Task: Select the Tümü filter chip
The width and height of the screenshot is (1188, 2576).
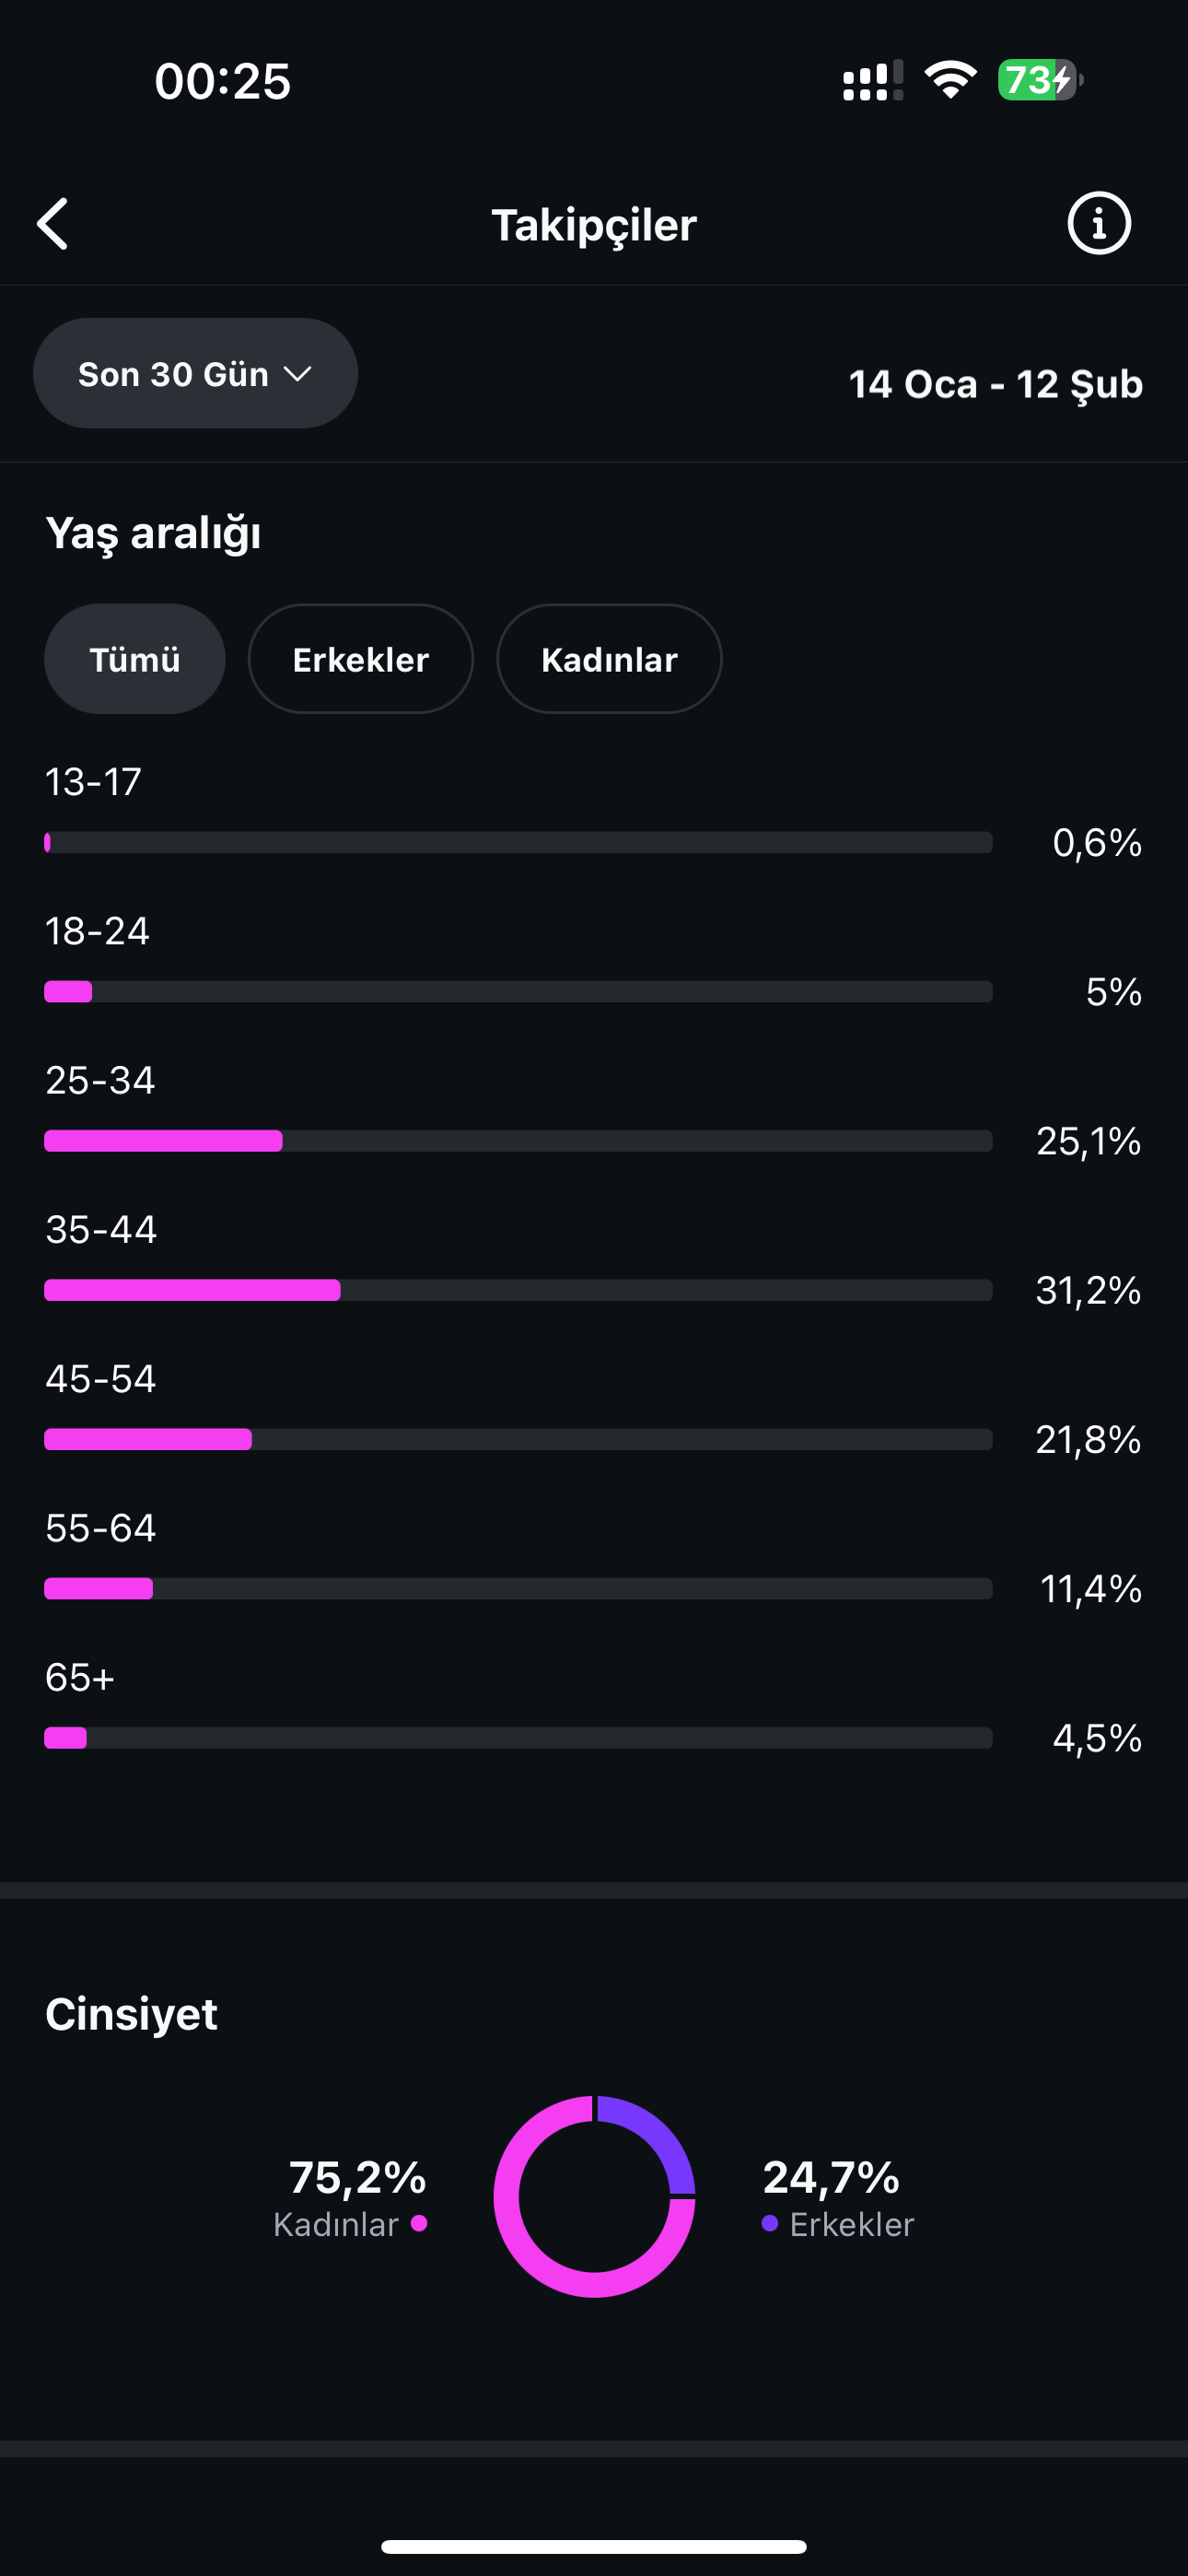Action: 135,659
